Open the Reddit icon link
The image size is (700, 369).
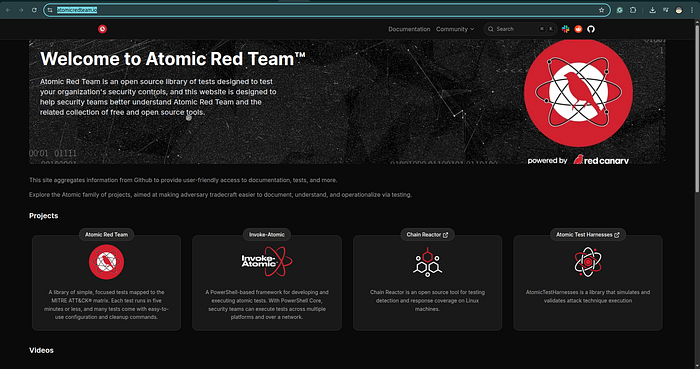click(578, 29)
